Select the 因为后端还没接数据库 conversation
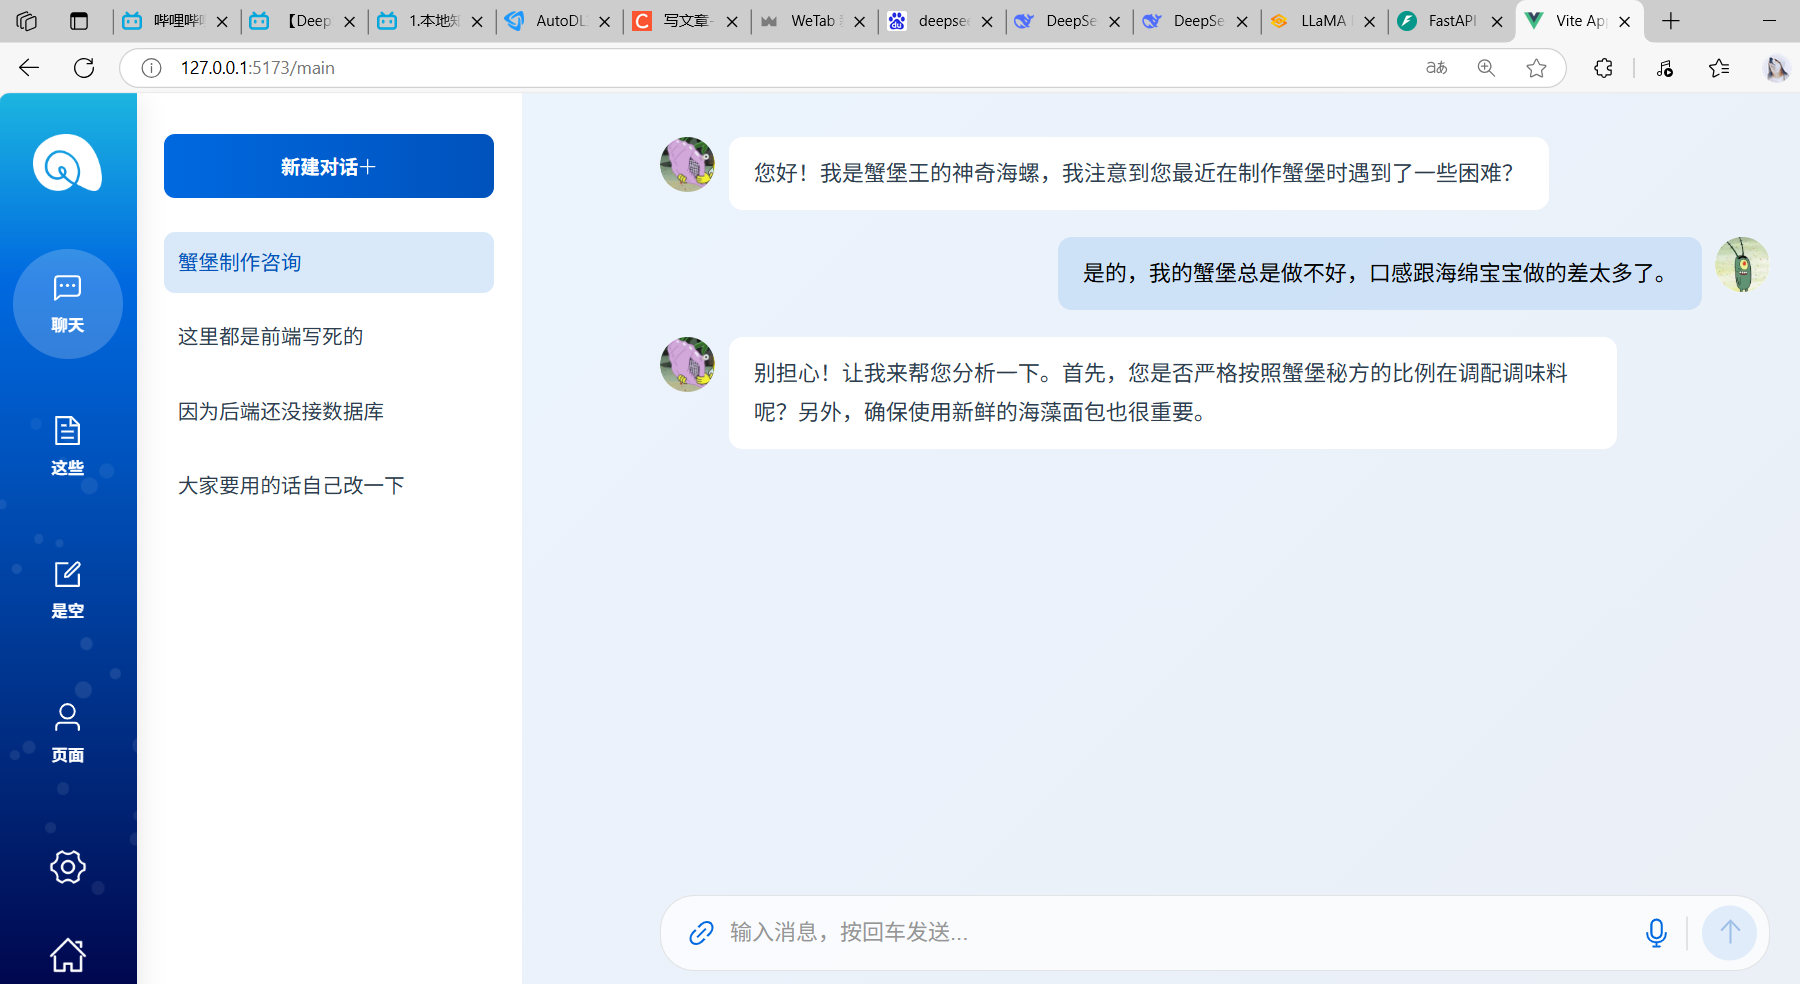Viewport: 1800px width, 984px height. (329, 412)
